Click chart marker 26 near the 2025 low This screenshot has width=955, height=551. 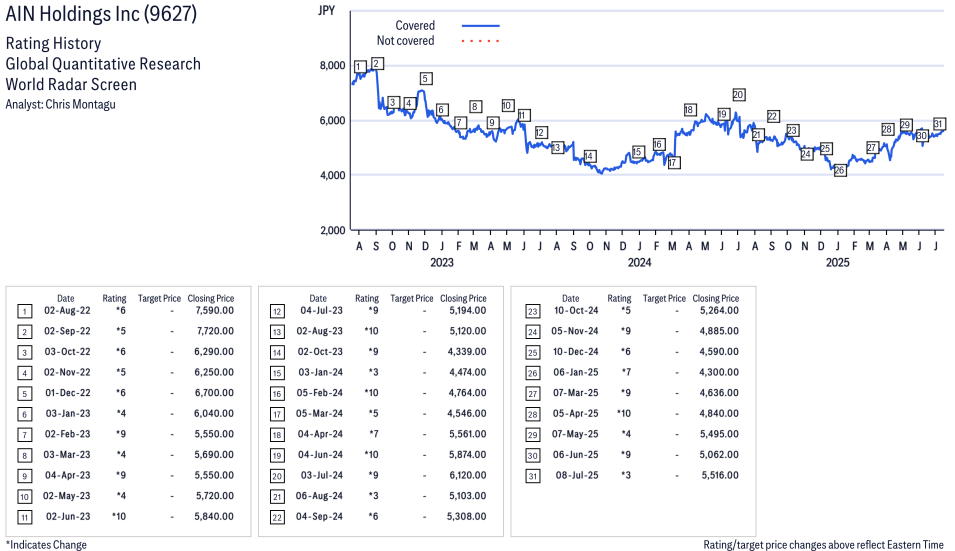click(x=839, y=170)
